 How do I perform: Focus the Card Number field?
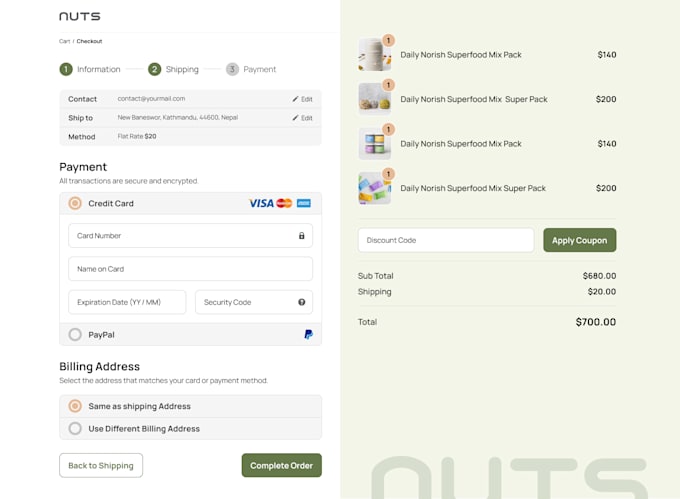point(190,236)
